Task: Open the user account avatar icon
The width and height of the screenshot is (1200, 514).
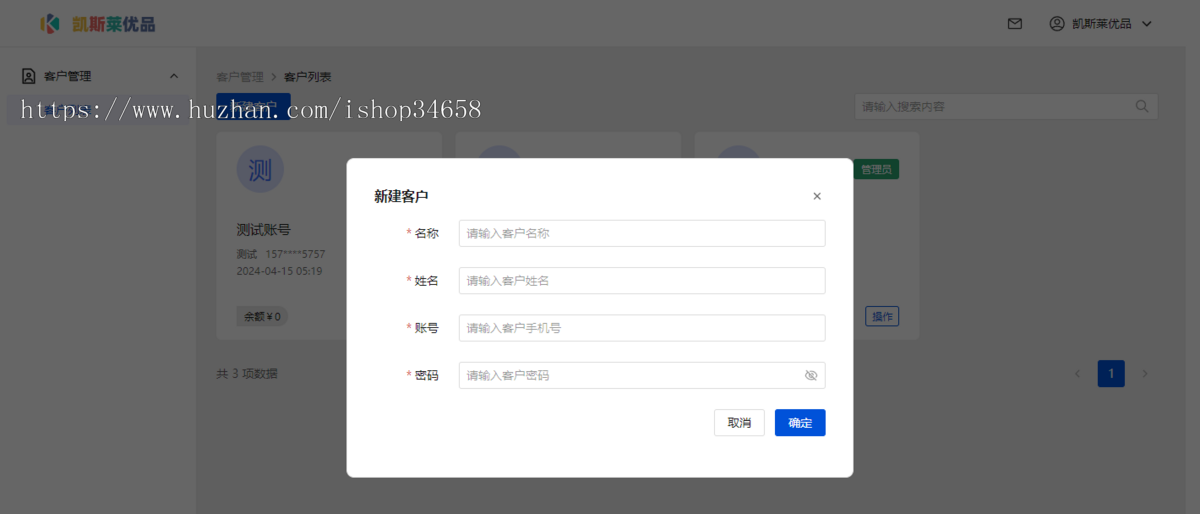Action: coord(1057,24)
